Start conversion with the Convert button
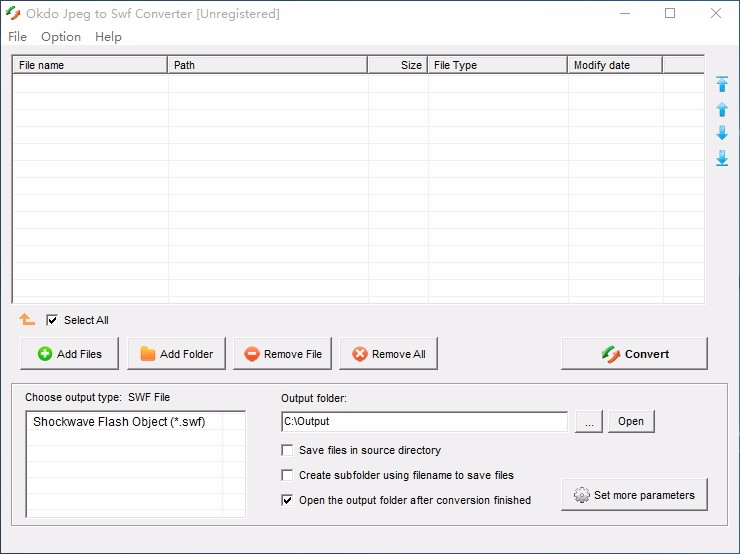 (634, 353)
